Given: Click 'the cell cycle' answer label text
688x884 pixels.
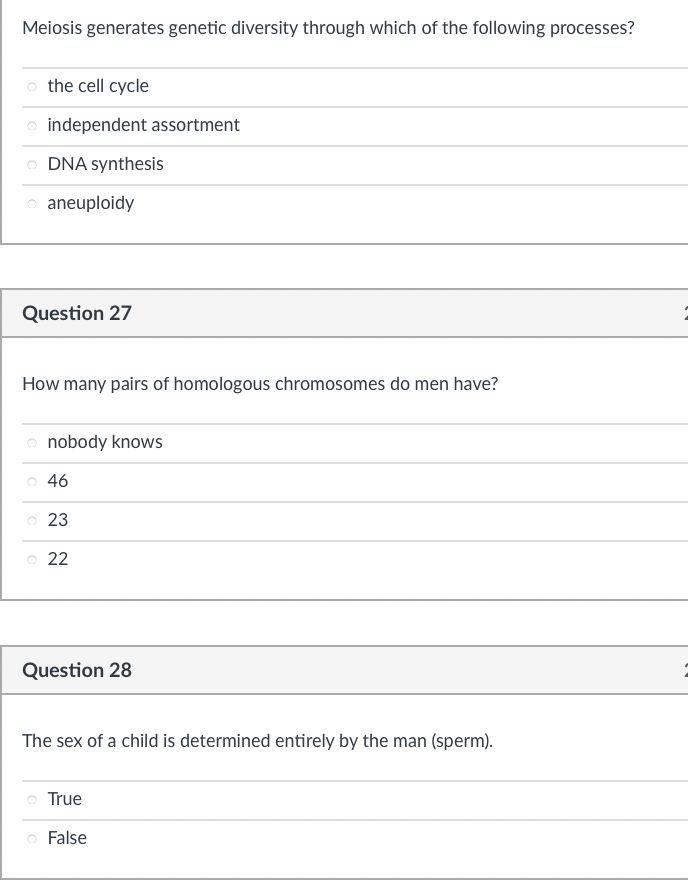Looking at the screenshot, I should (x=98, y=86).
